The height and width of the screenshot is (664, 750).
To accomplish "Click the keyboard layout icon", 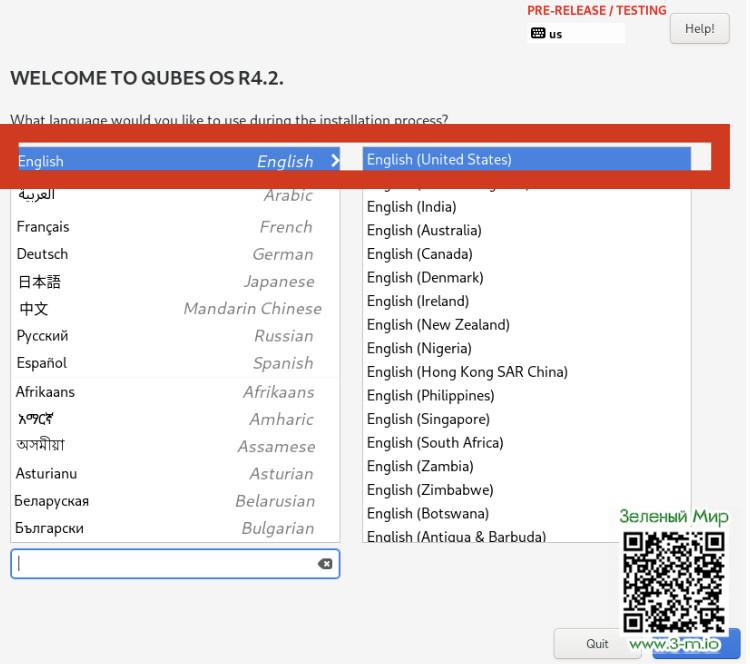I will (538, 33).
